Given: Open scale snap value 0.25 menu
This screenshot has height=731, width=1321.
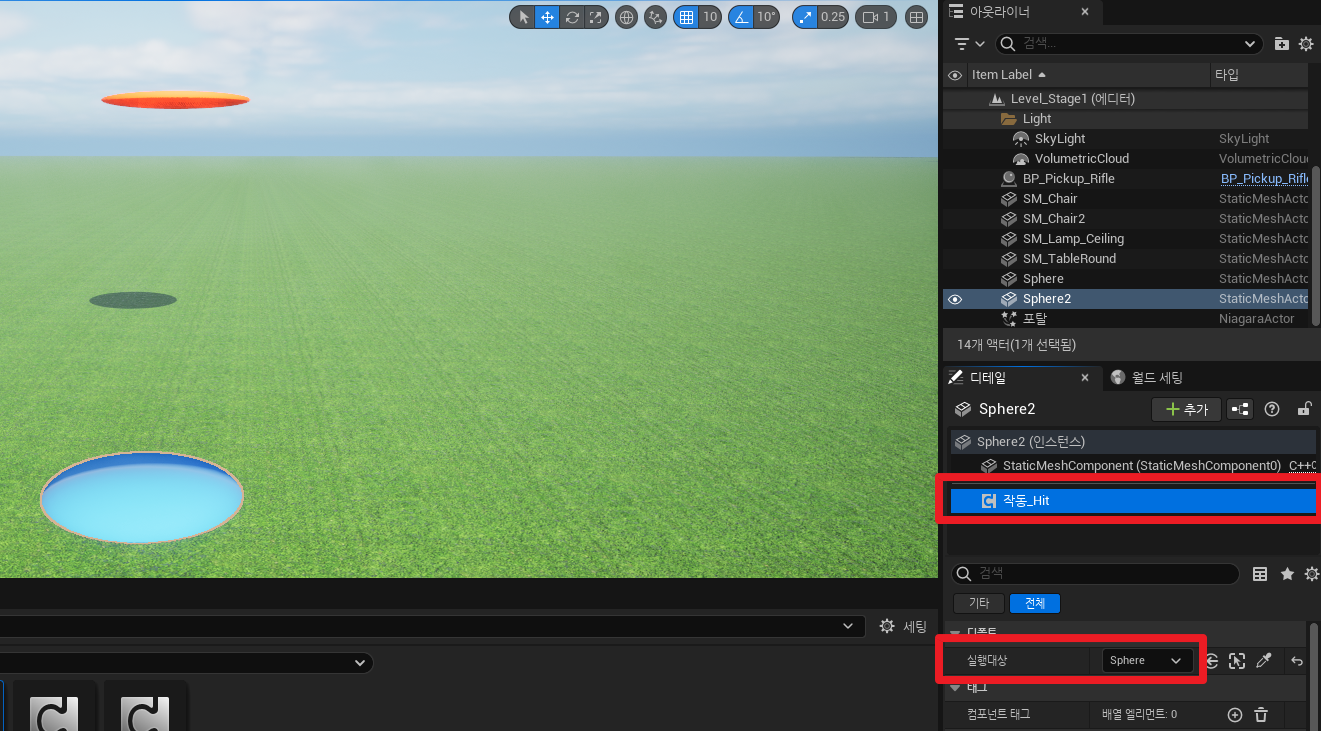Looking at the screenshot, I should pos(833,17).
